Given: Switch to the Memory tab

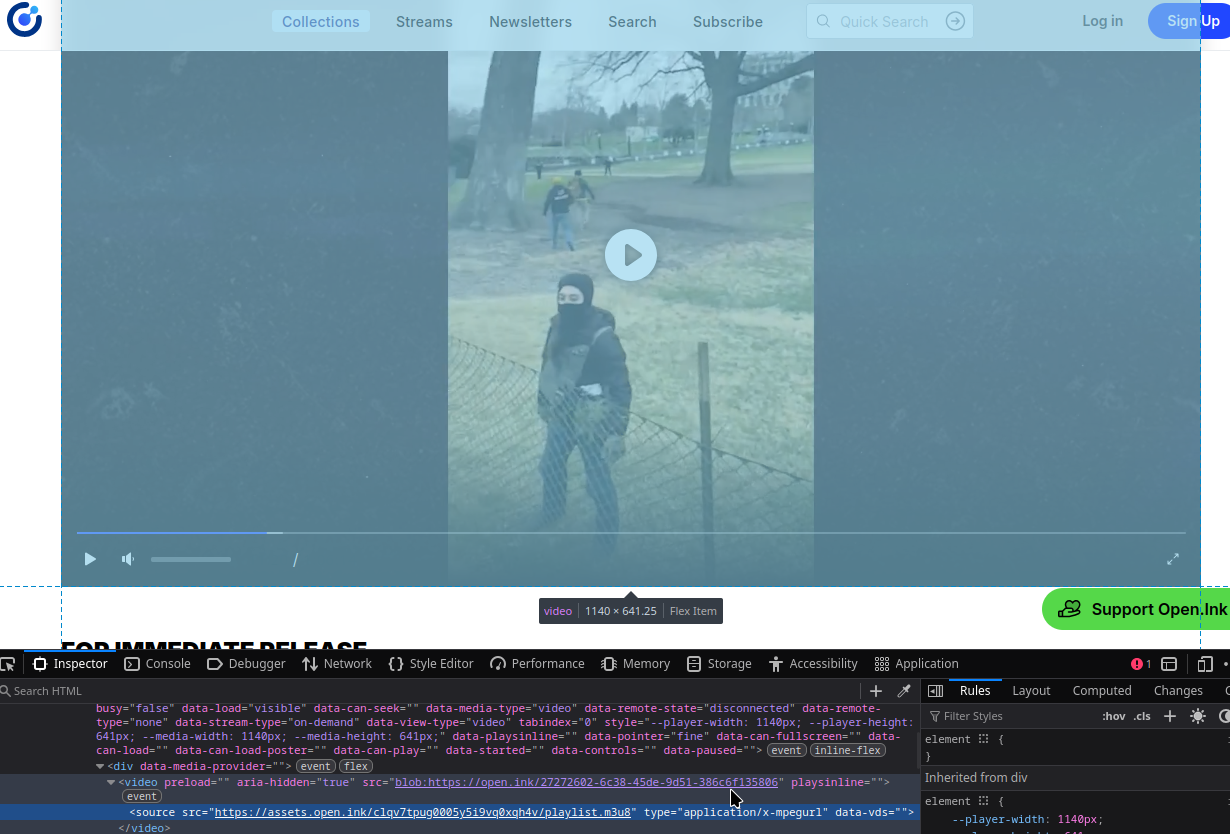Looking at the screenshot, I should (636, 664).
